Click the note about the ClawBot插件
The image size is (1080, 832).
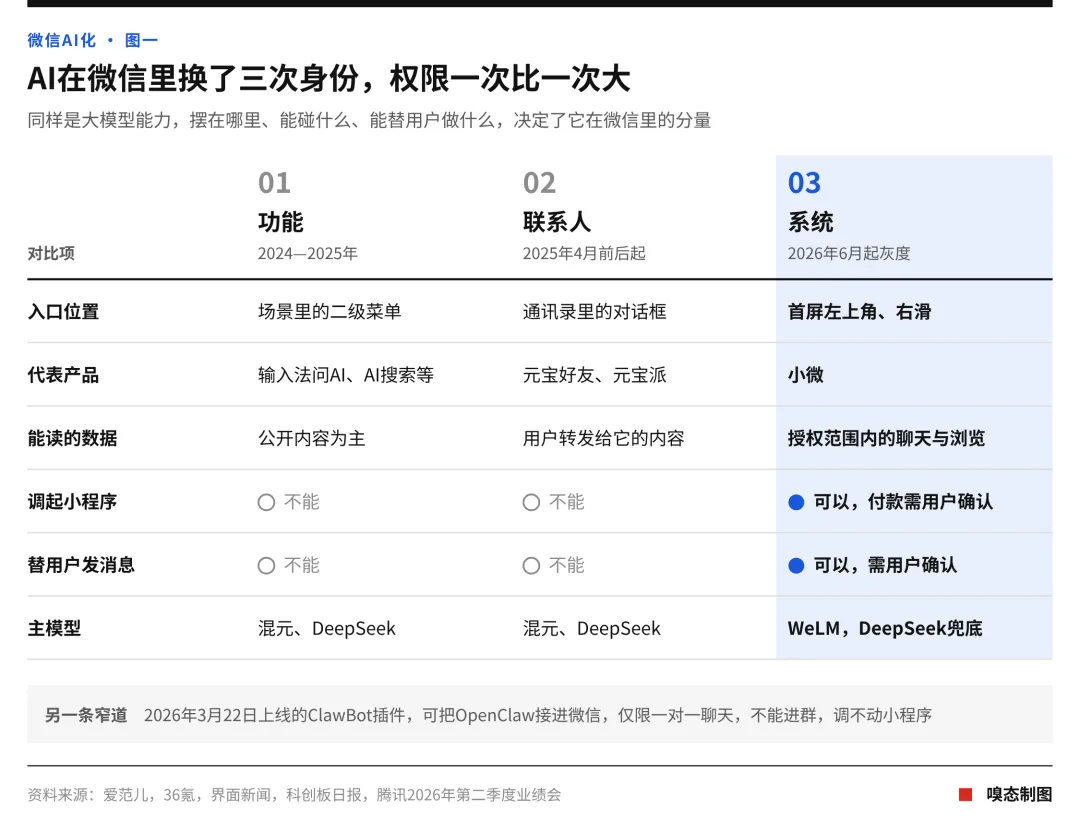click(538, 716)
